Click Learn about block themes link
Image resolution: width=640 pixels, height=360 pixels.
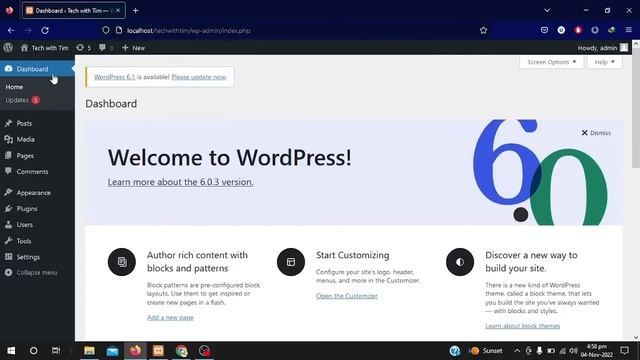[x=522, y=326]
